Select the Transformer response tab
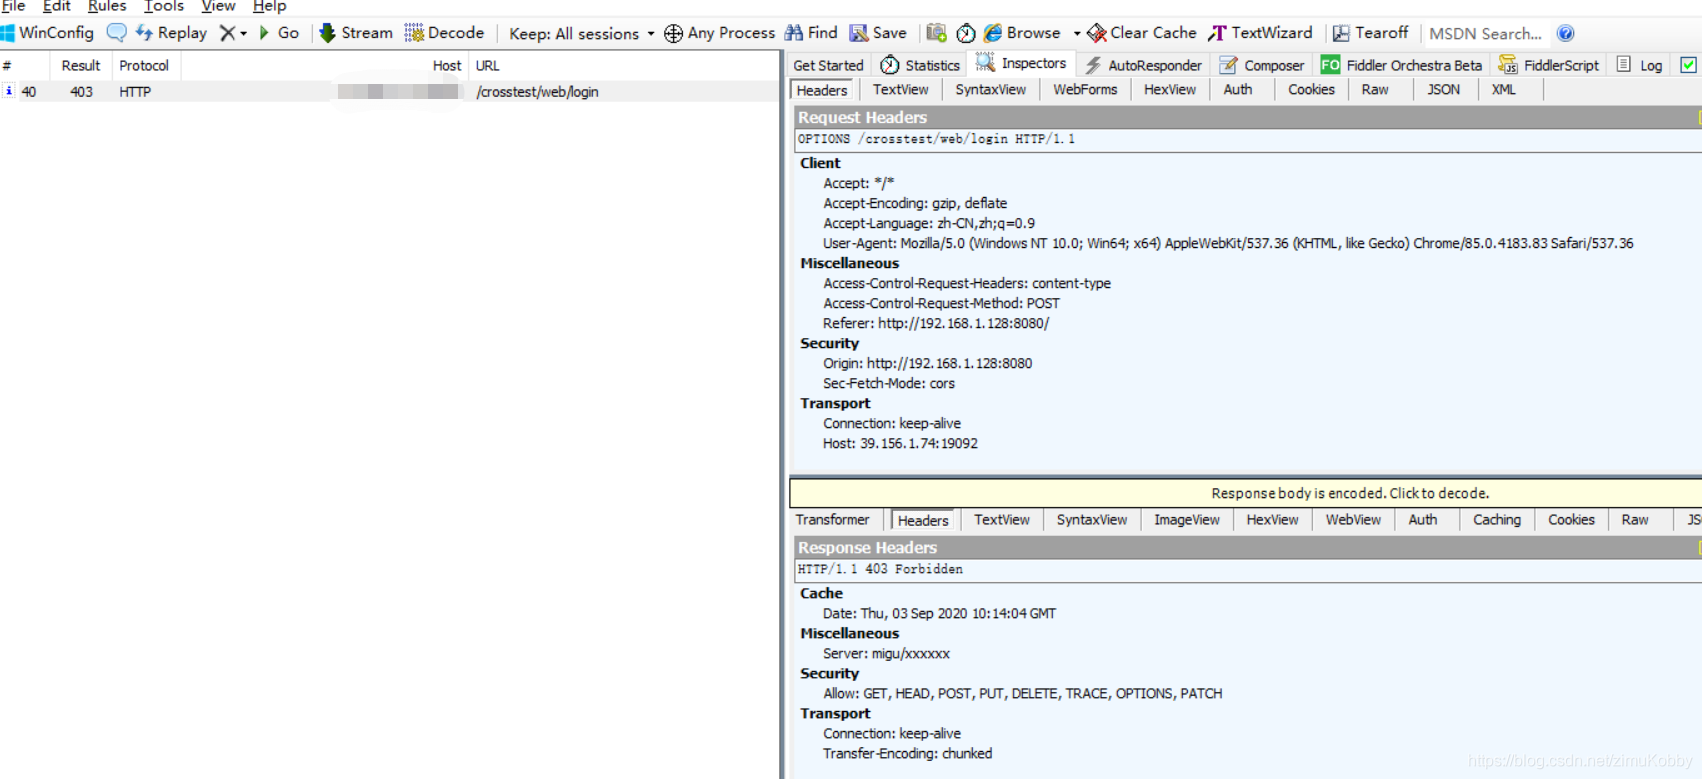The height and width of the screenshot is (779, 1702). click(x=832, y=520)
